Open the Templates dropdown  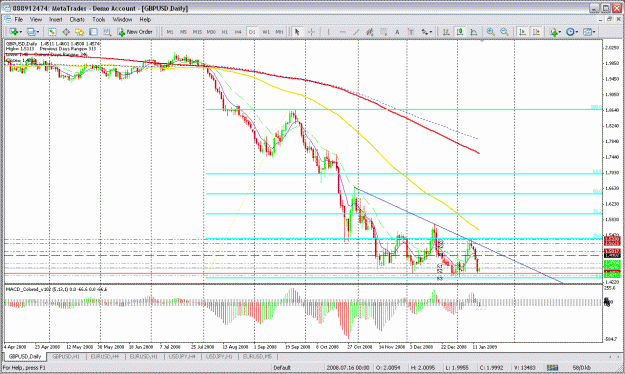coord(589,32)
